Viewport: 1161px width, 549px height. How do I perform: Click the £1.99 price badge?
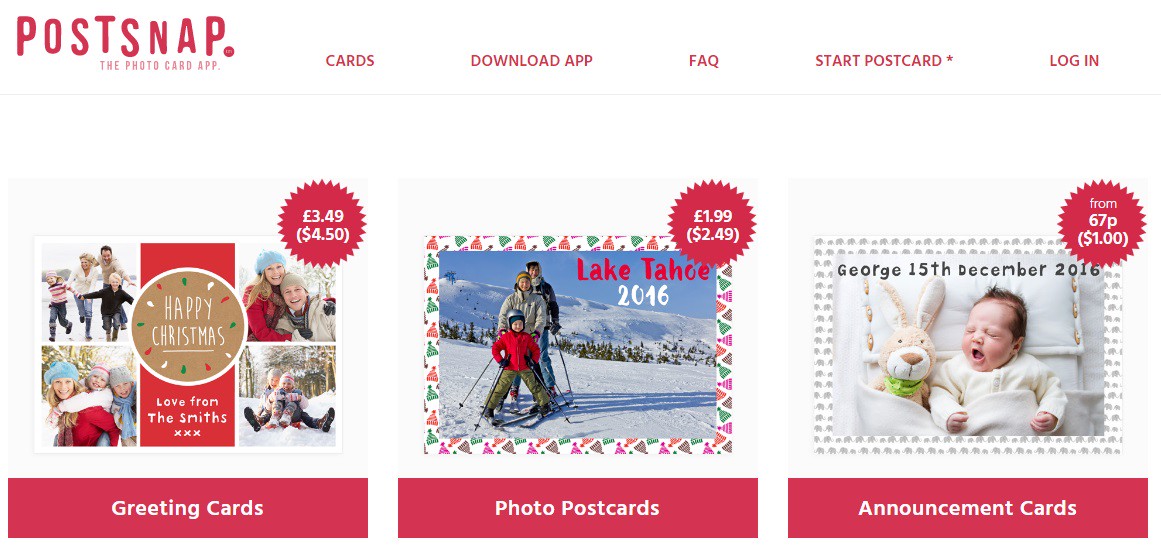coord(712,224)
